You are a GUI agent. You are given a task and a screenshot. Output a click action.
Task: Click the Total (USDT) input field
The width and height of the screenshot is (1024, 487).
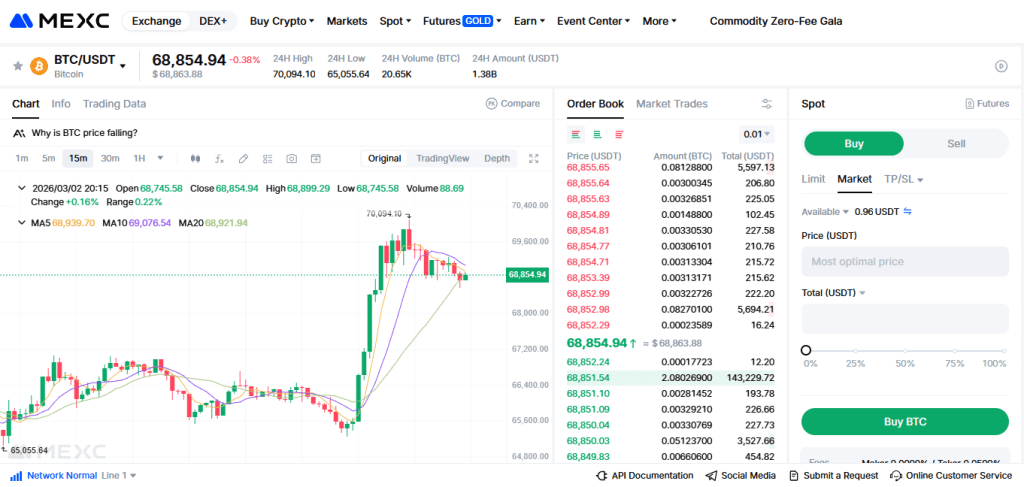coord(905,319)
